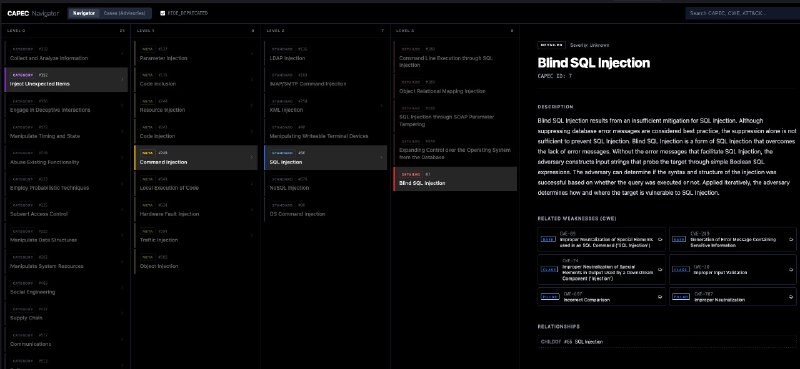Open CWE-89 SQL Injection weakness card
The image size is (800, 369).
pyautogui.click(x=602, y=239)
